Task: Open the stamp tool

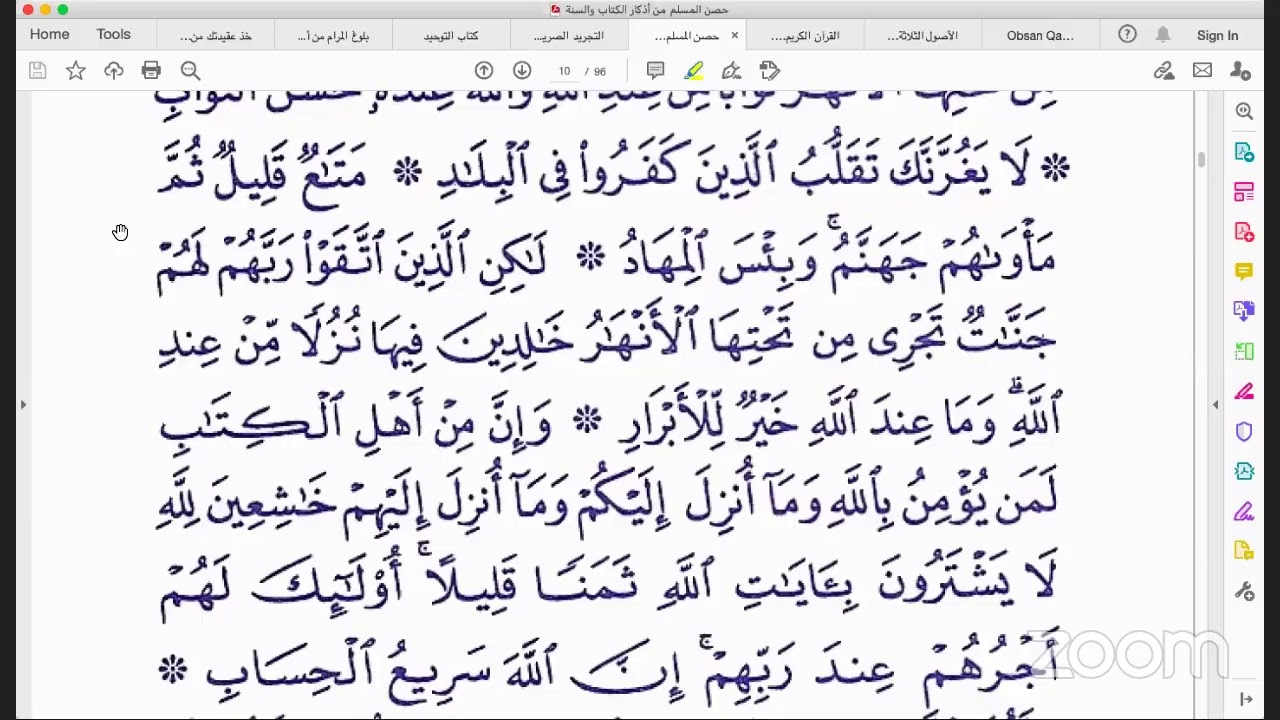Action: (769, 70)
